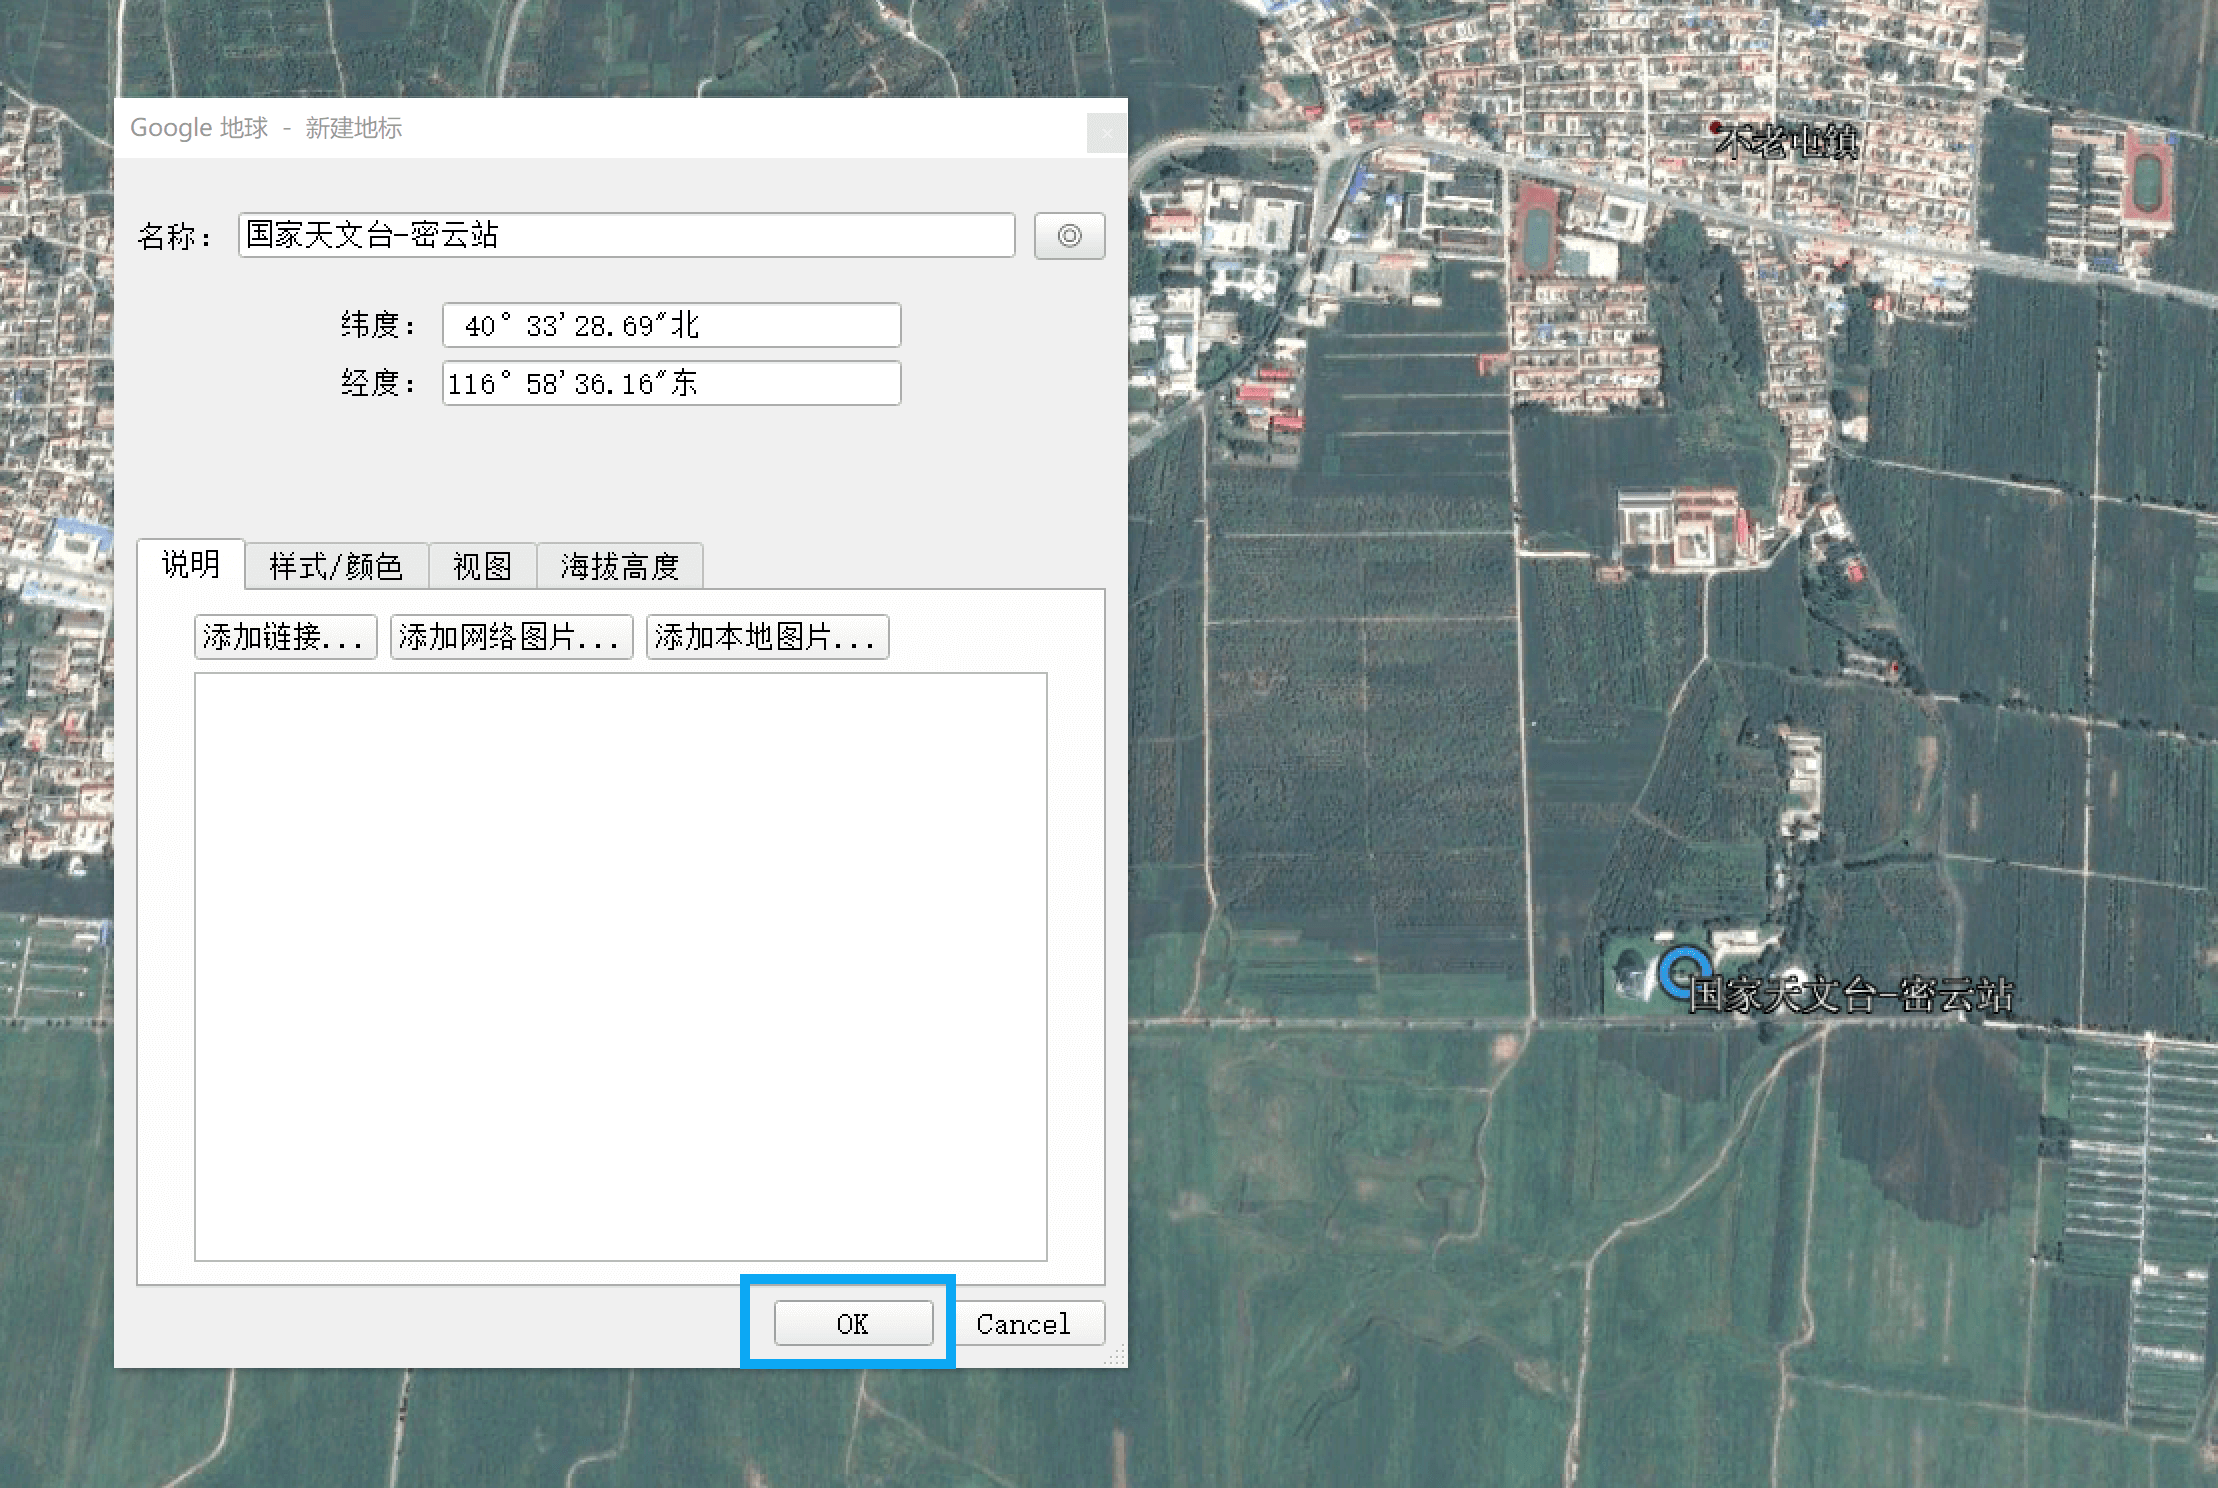This screenshot has width=2218, height=1488.
Task: Close the 新建地标 dialog window
Action: [x=1106, y=132]
